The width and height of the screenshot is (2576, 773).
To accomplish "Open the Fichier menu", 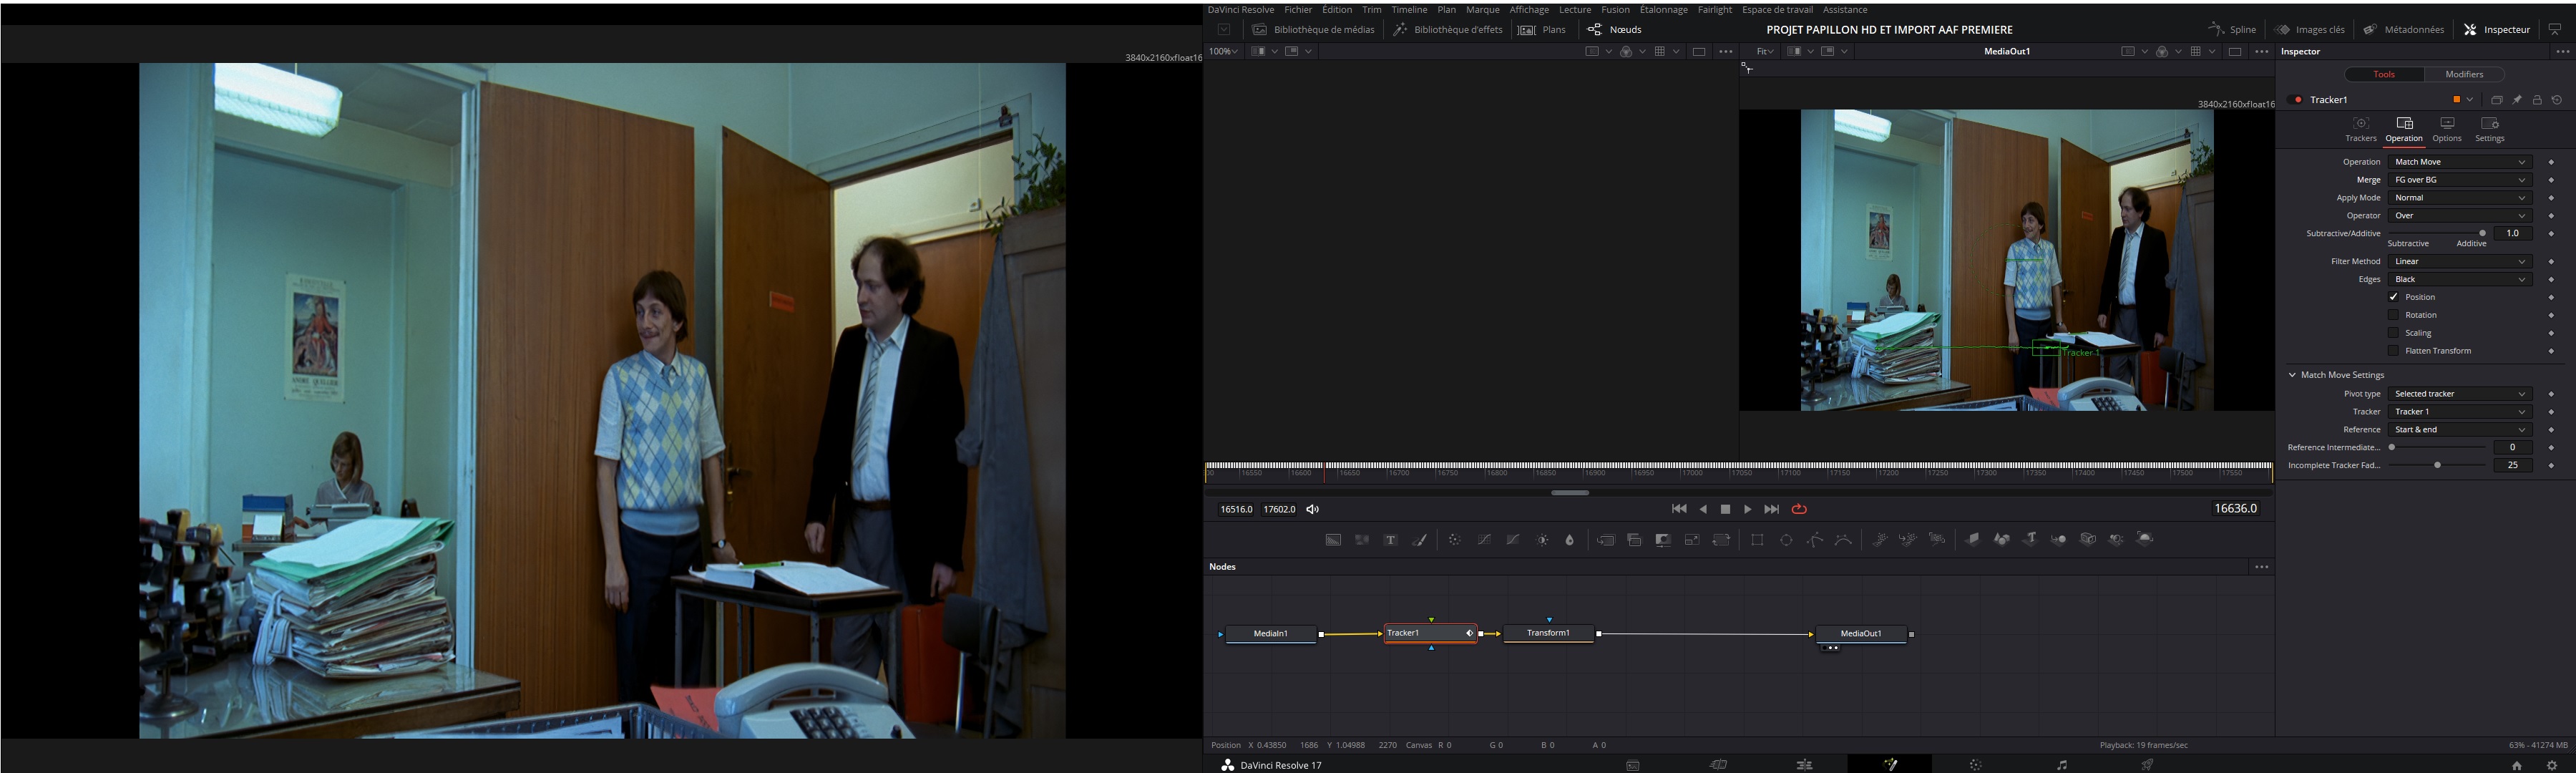I will 1297,10.
